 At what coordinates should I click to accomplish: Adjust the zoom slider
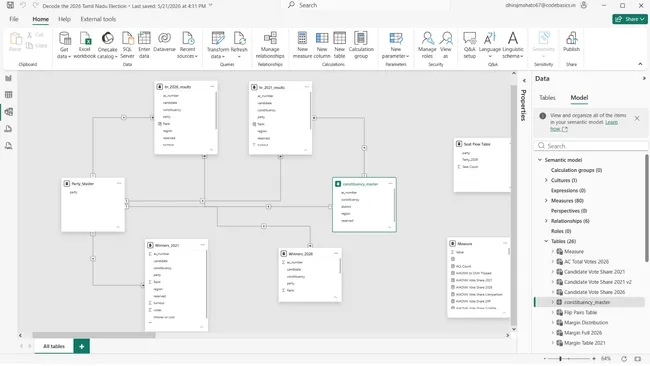click(560, 359)
